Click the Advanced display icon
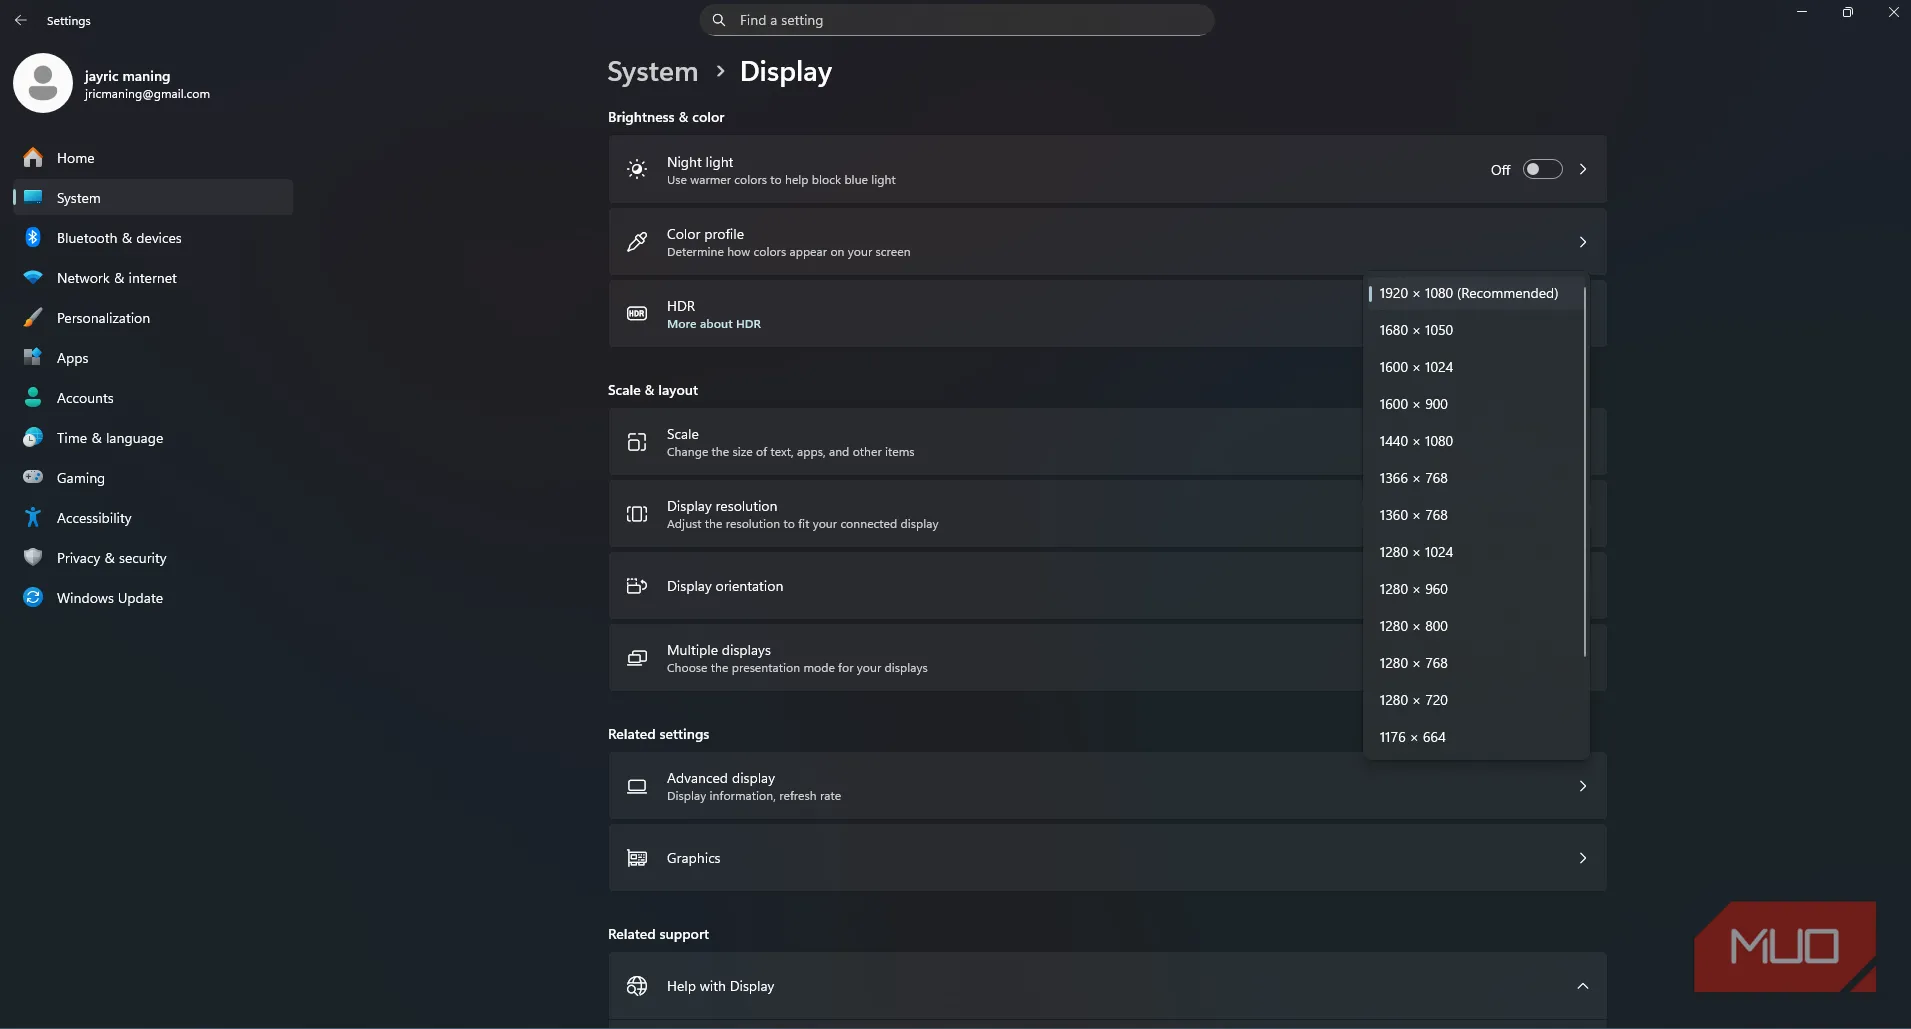 click(x=637, y=786)
